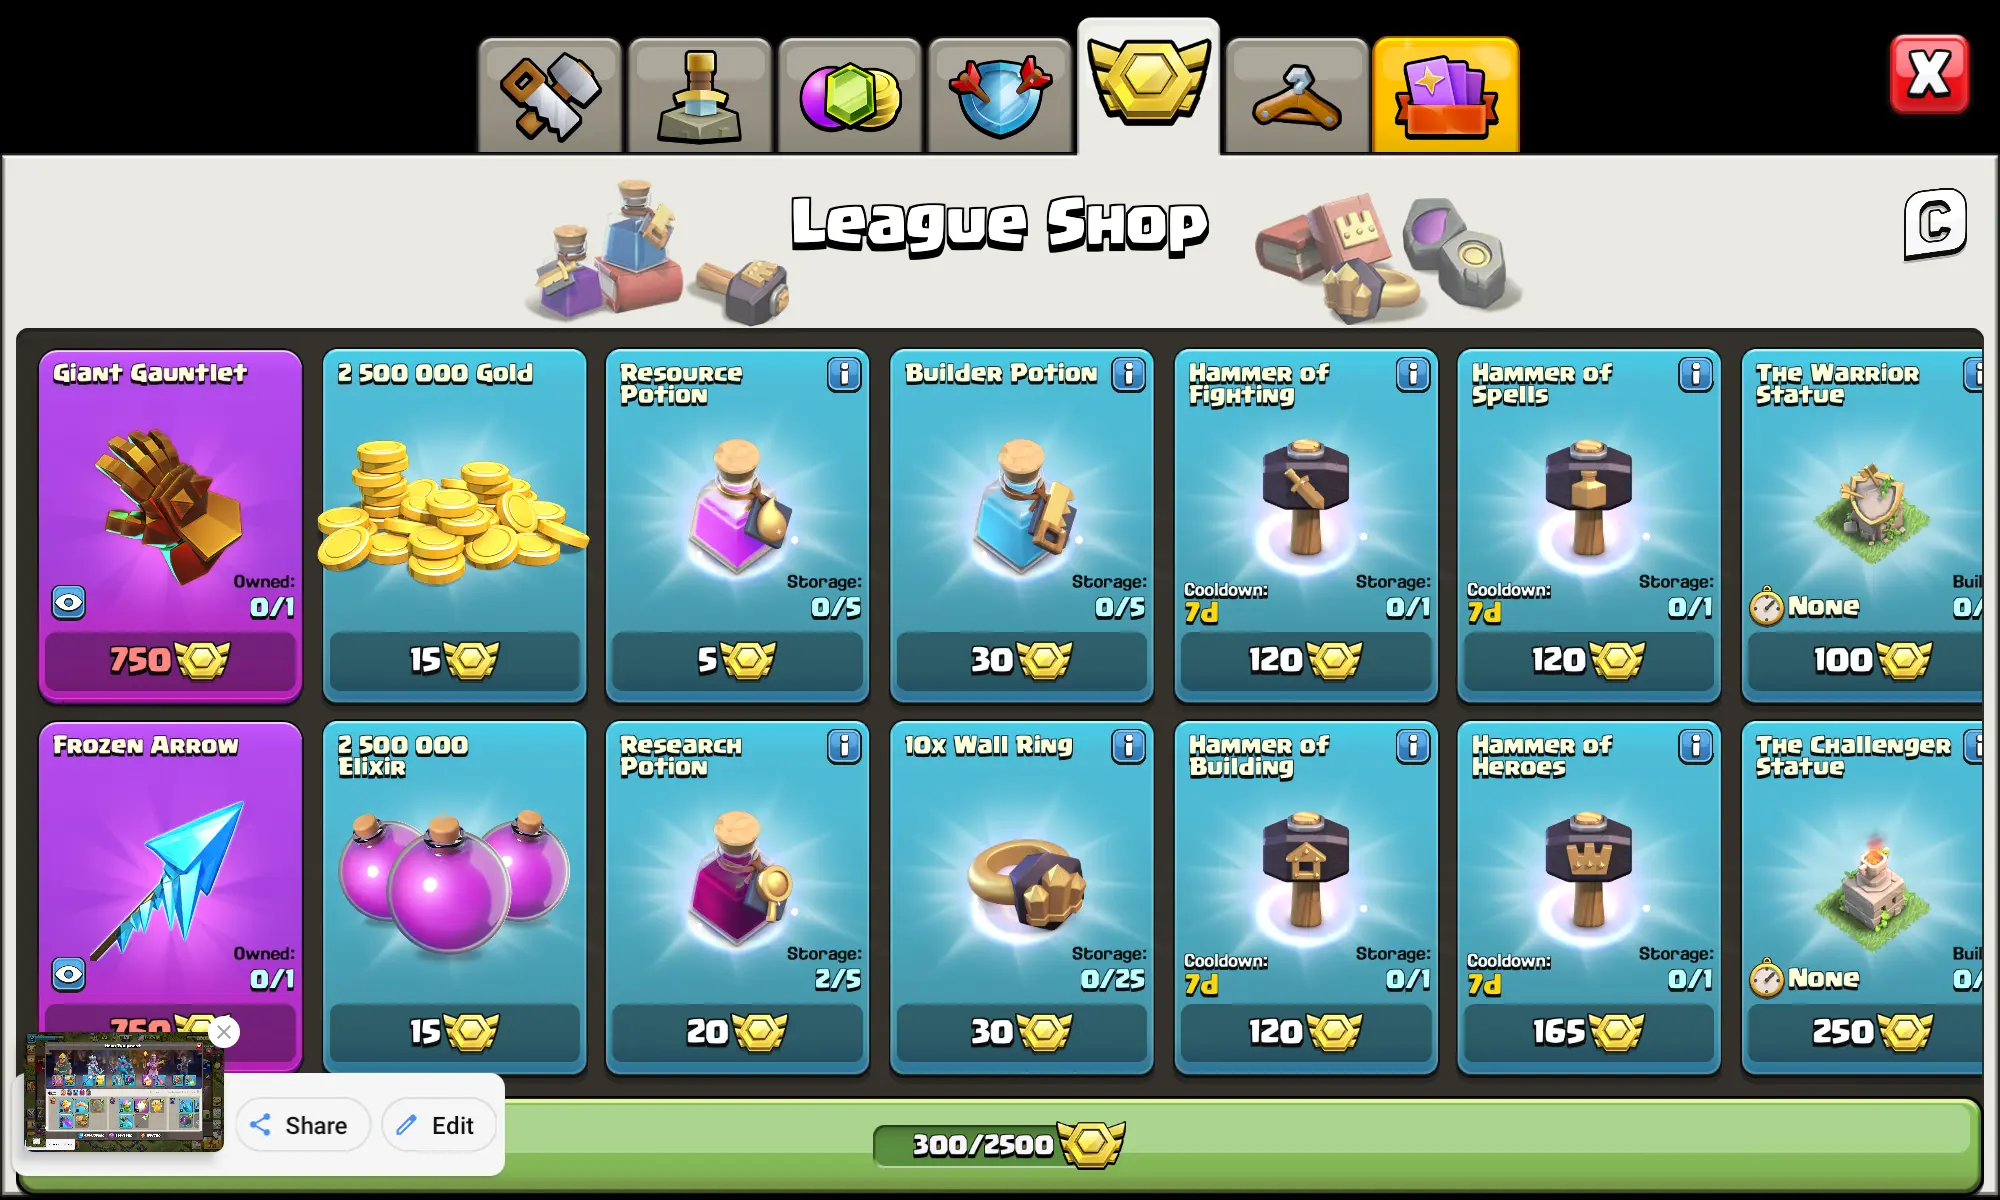
Task: Share the captured screenshot
Action: tap(303, 1125)
